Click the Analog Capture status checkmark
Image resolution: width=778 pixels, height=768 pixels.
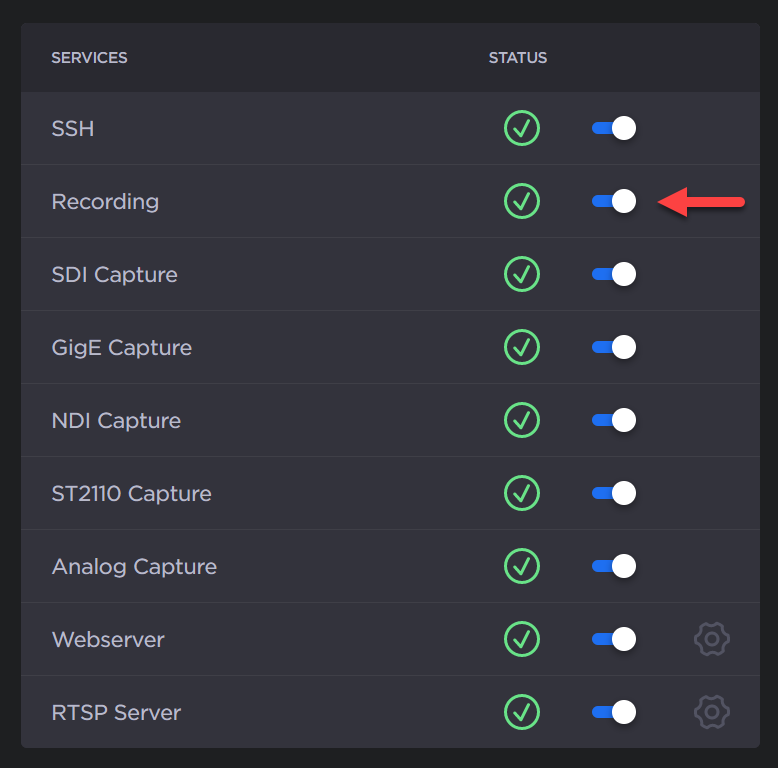(521, 566)
